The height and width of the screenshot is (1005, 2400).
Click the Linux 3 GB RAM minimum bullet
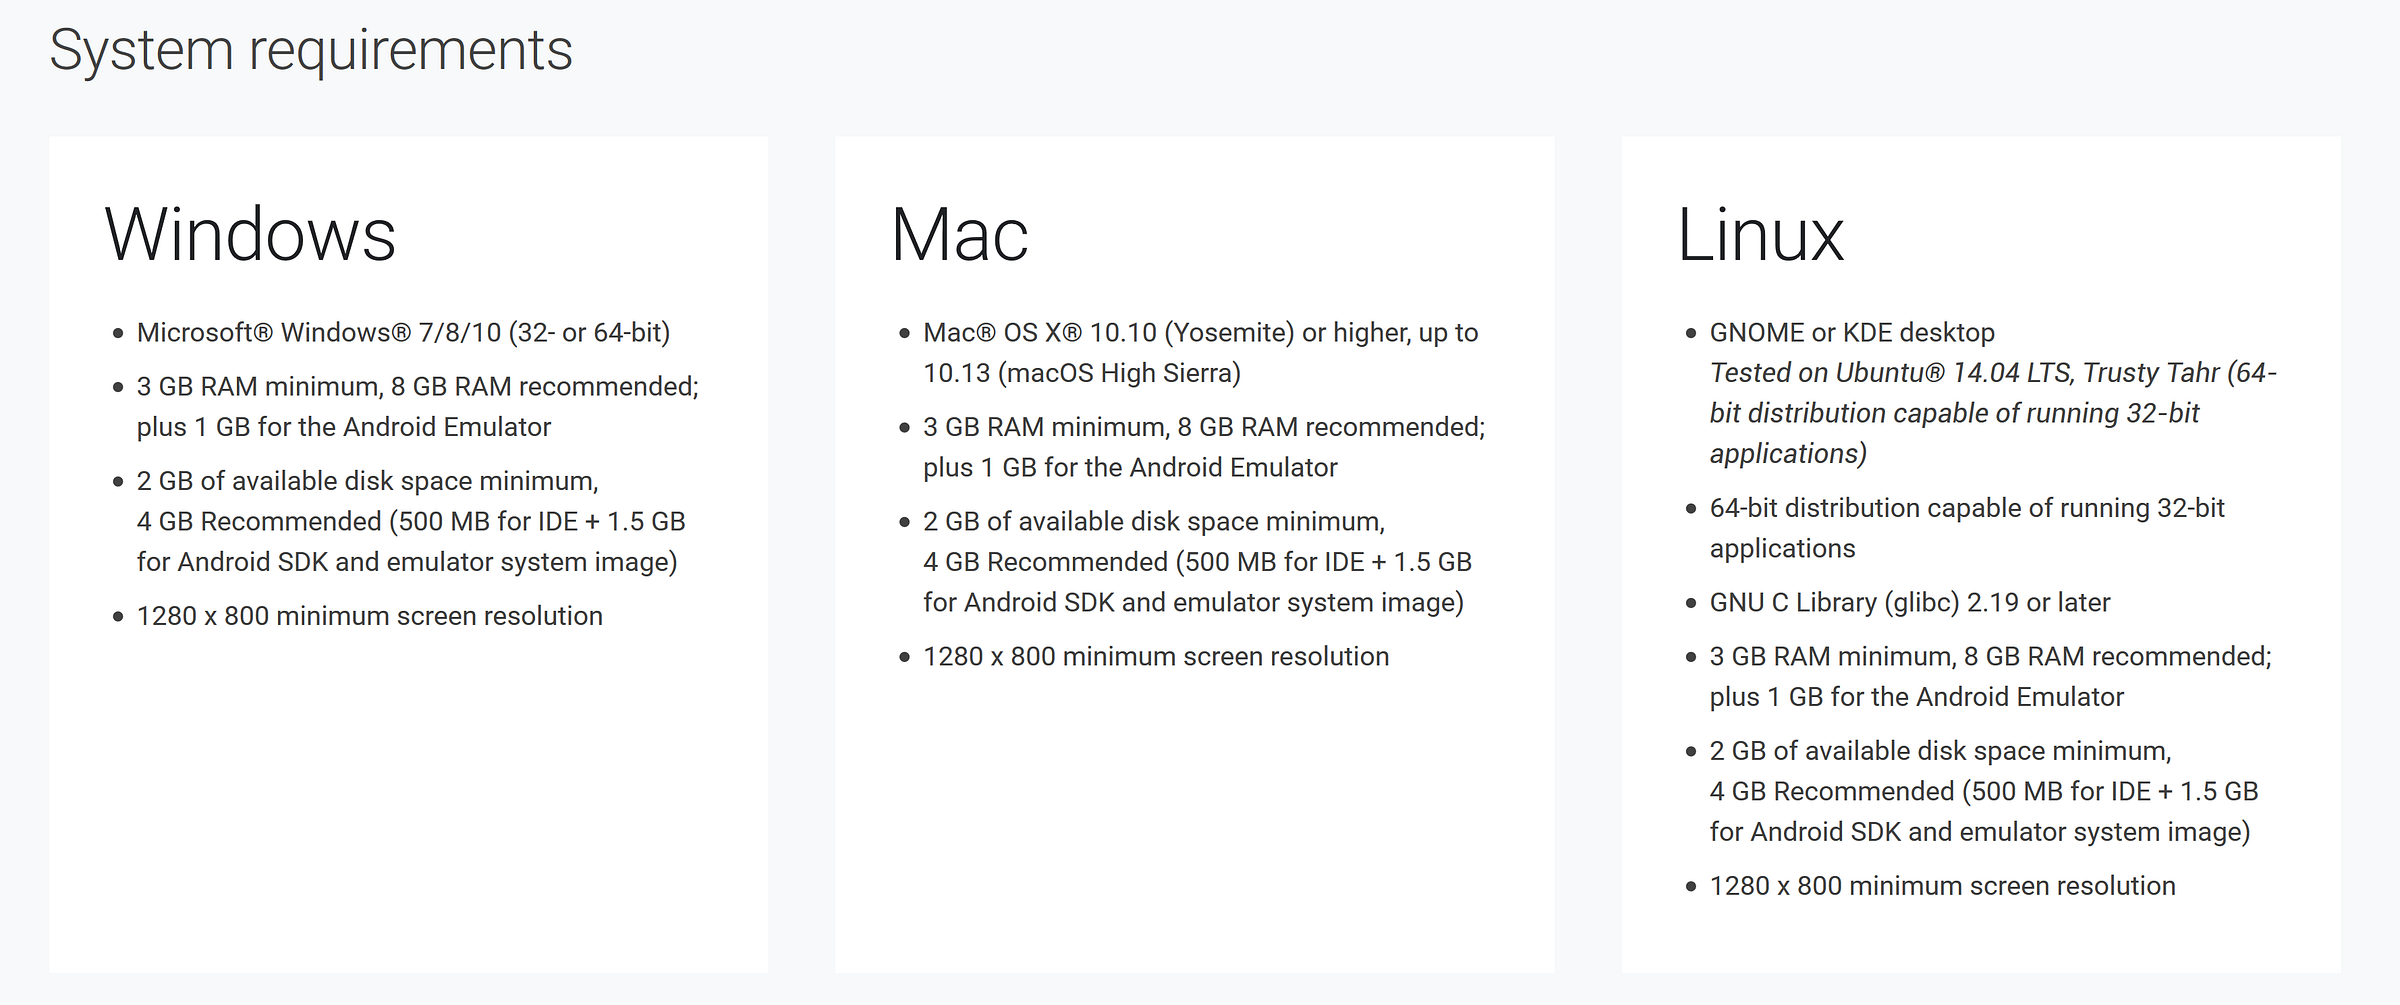click(1991, 676)
